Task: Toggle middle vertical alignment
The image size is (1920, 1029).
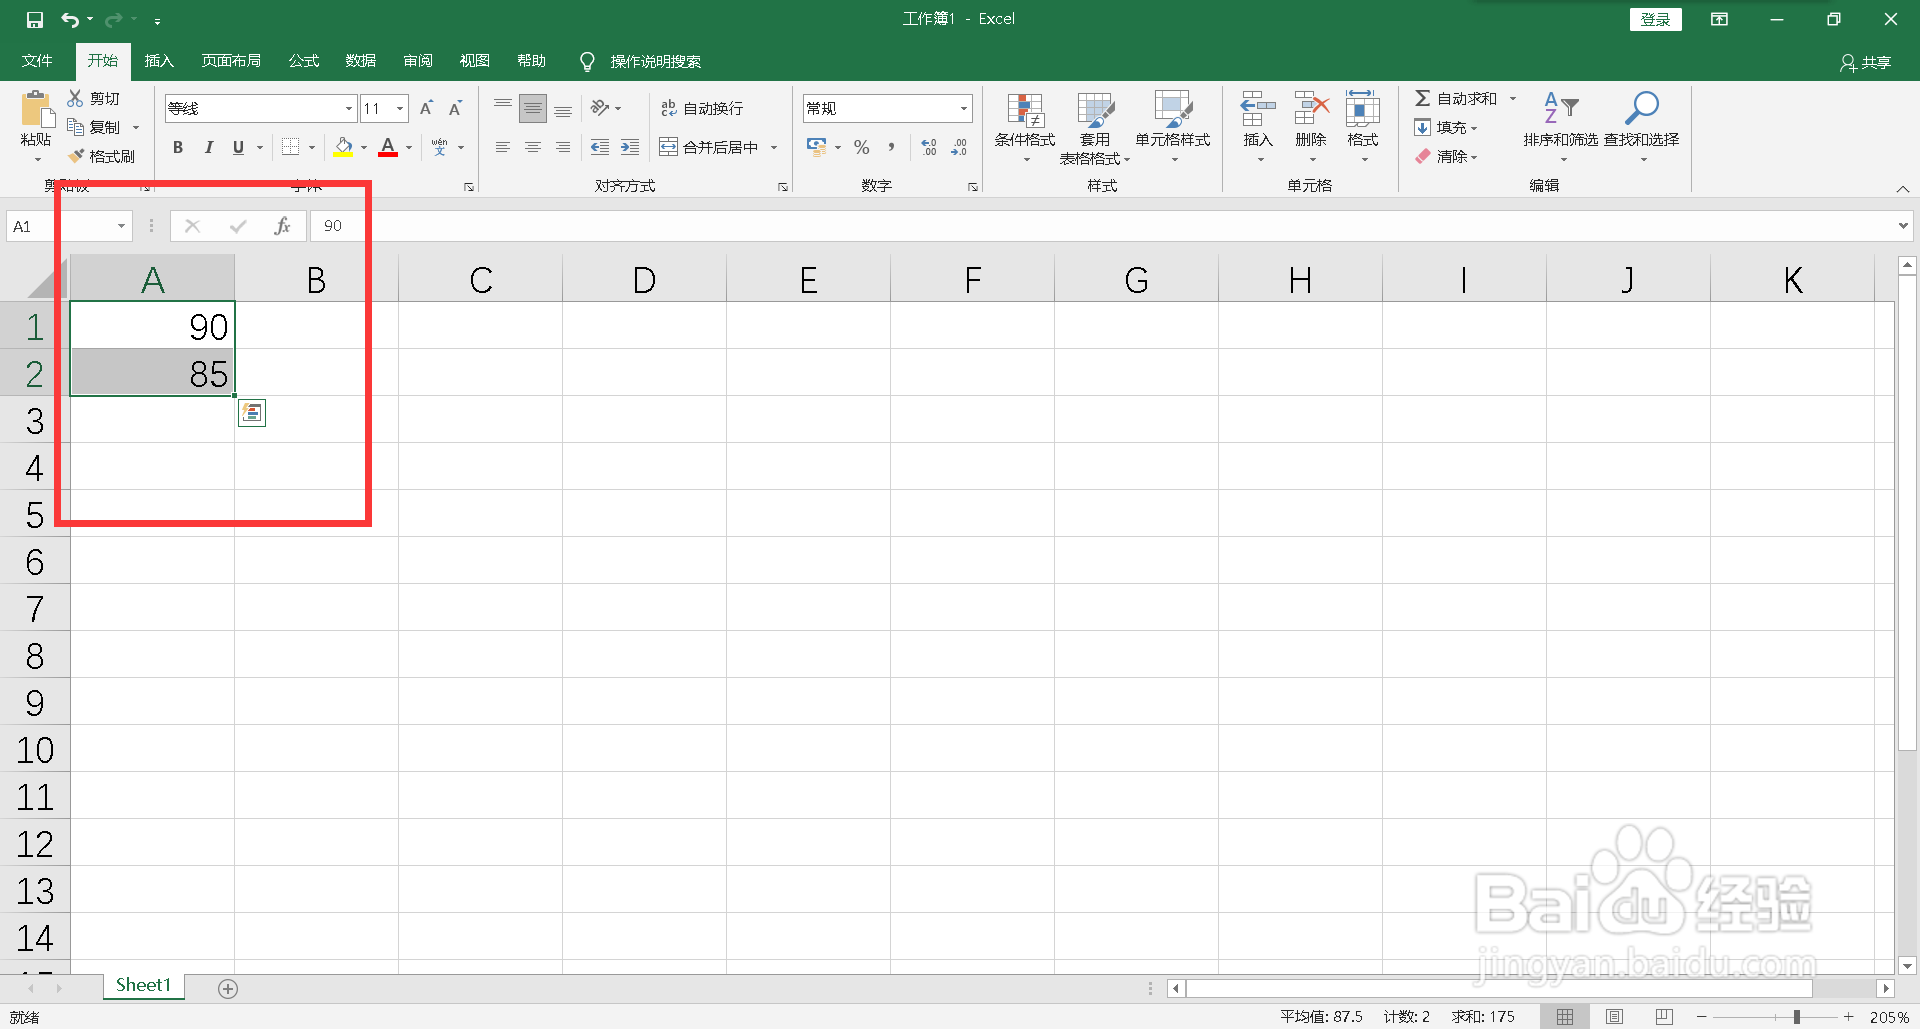Action: click(533, 108)
